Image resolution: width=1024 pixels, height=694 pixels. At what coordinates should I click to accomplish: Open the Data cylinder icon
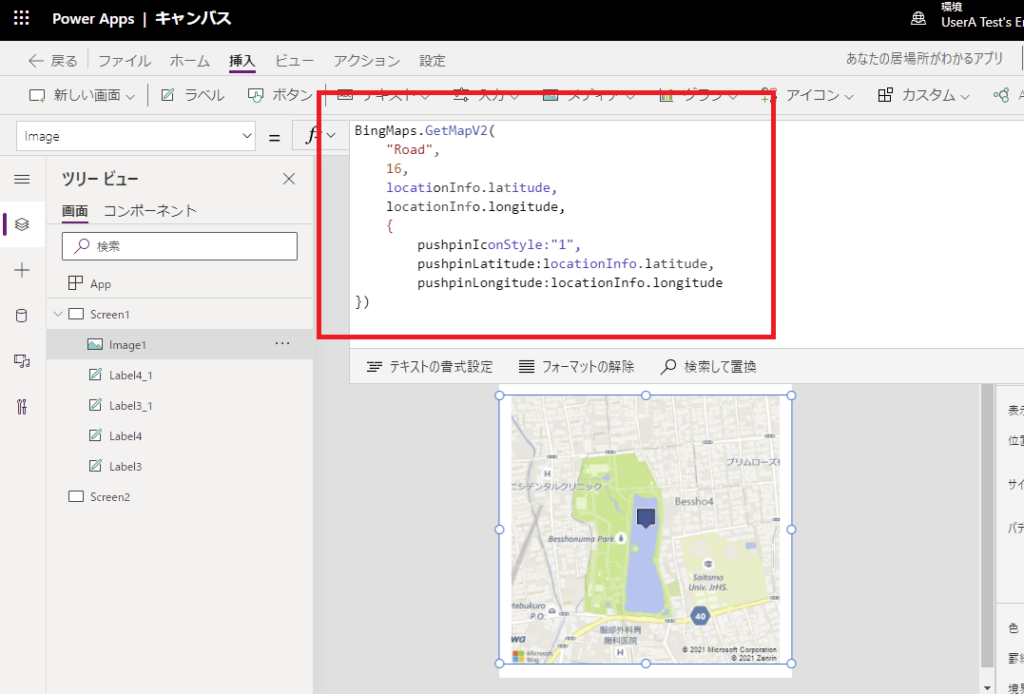coord(22,316)
